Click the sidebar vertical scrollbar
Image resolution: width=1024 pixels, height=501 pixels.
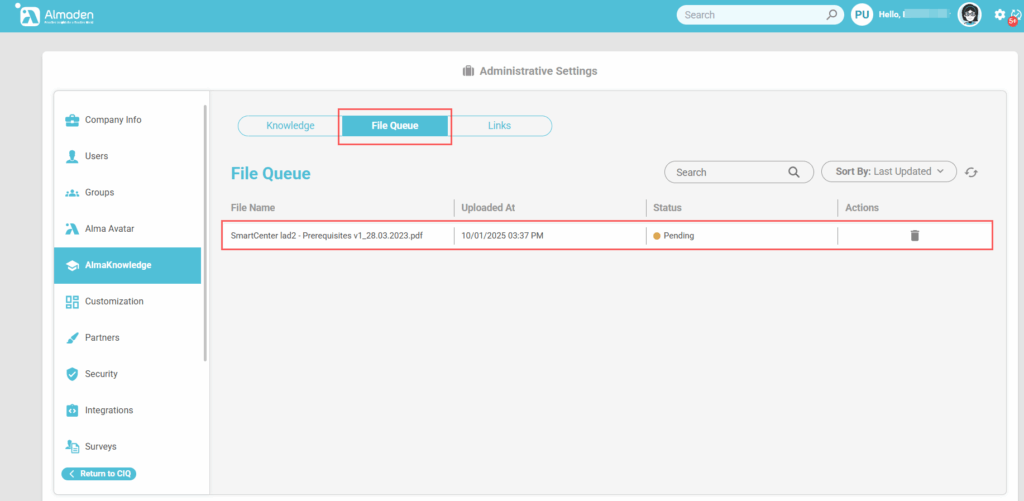(205, 230)
